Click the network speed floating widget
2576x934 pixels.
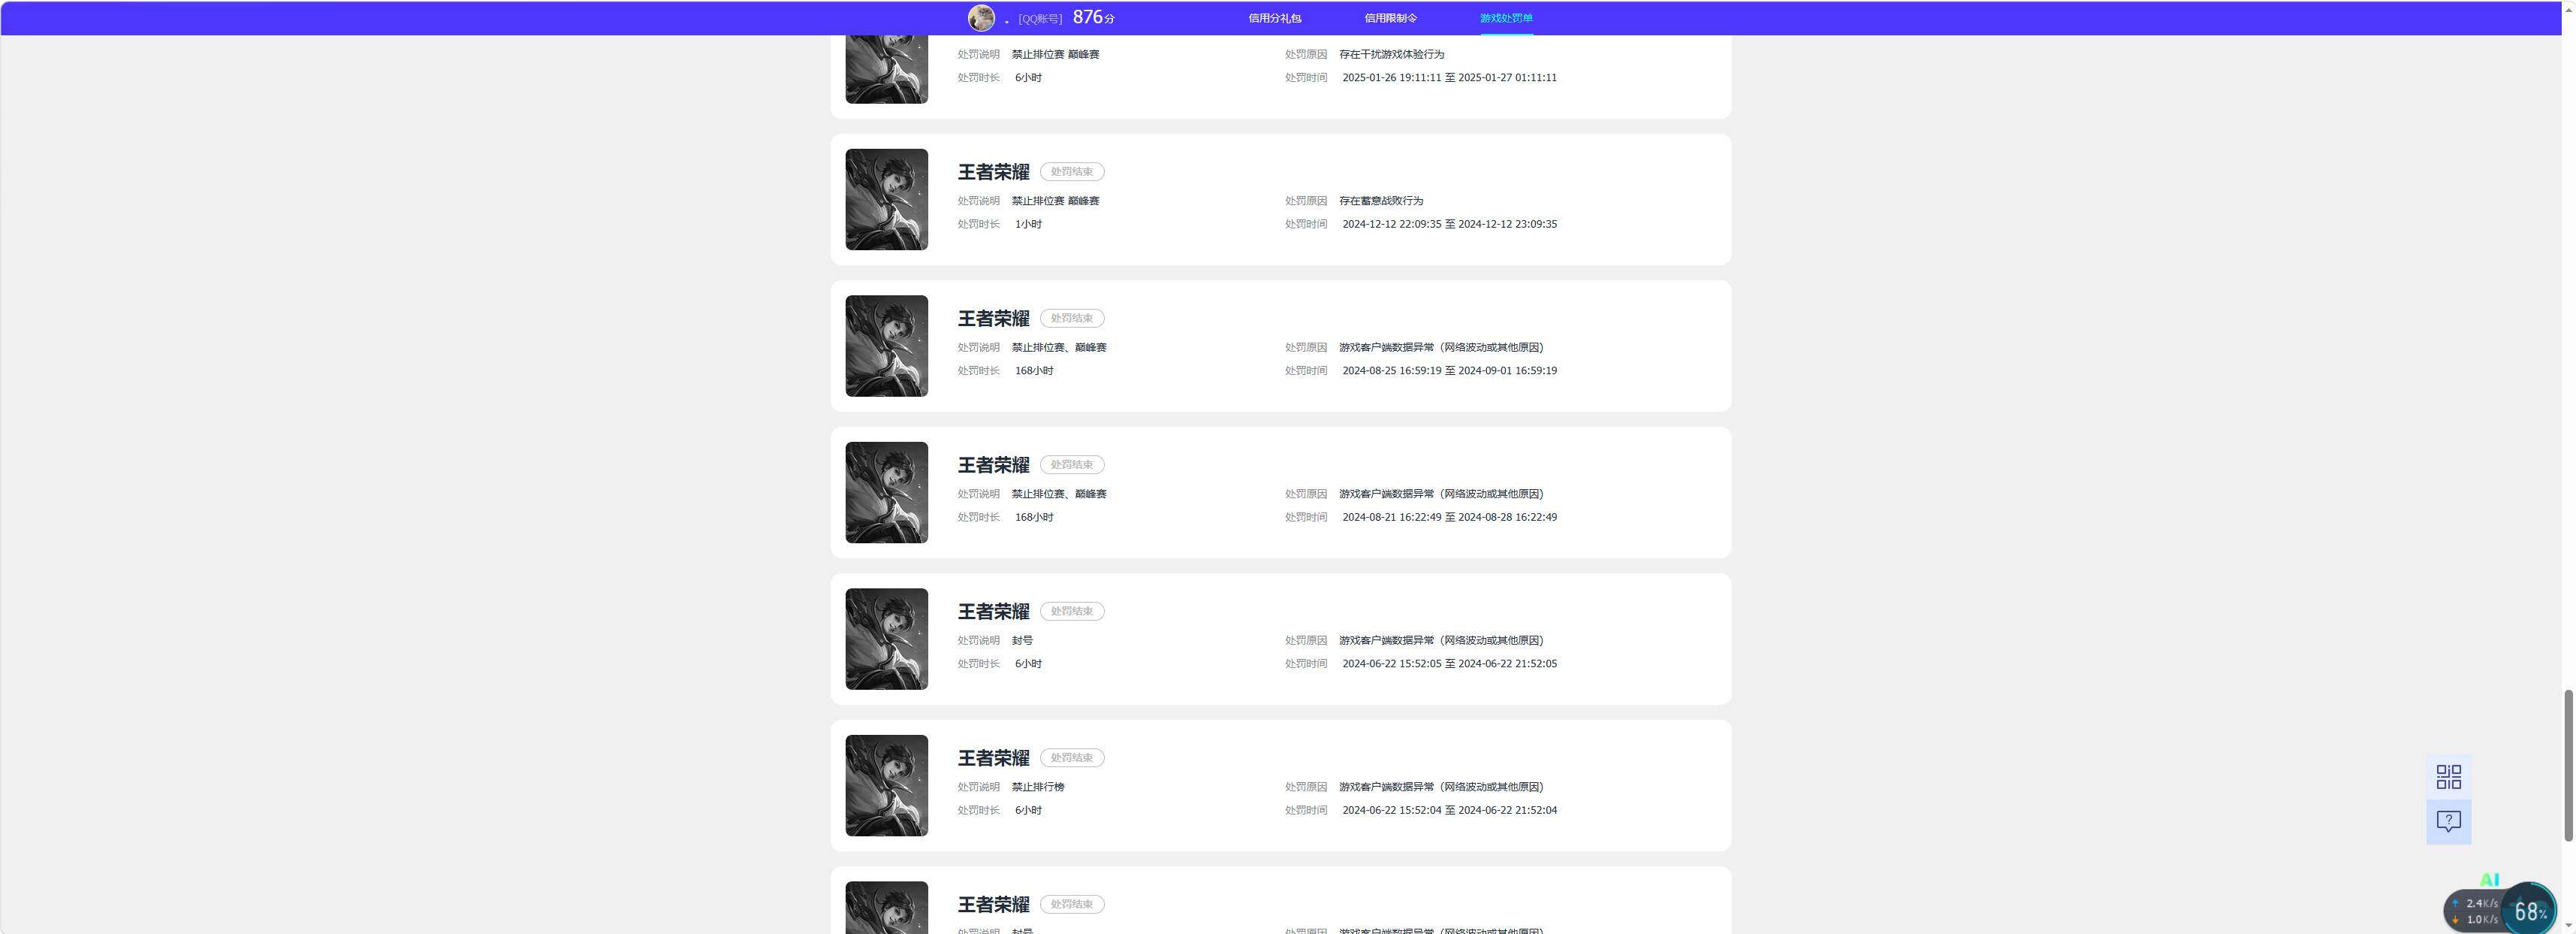pos(2475,911)
